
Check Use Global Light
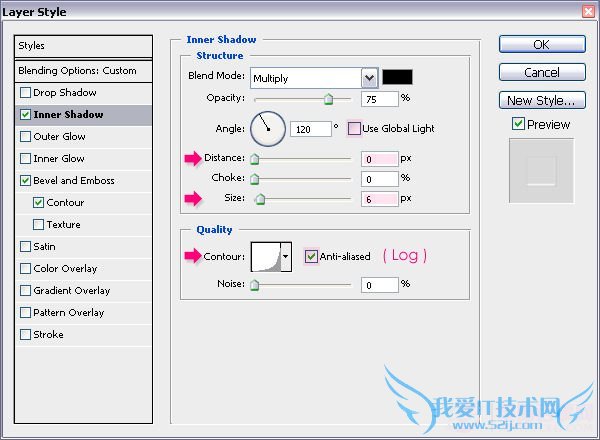tap(354, 129)
